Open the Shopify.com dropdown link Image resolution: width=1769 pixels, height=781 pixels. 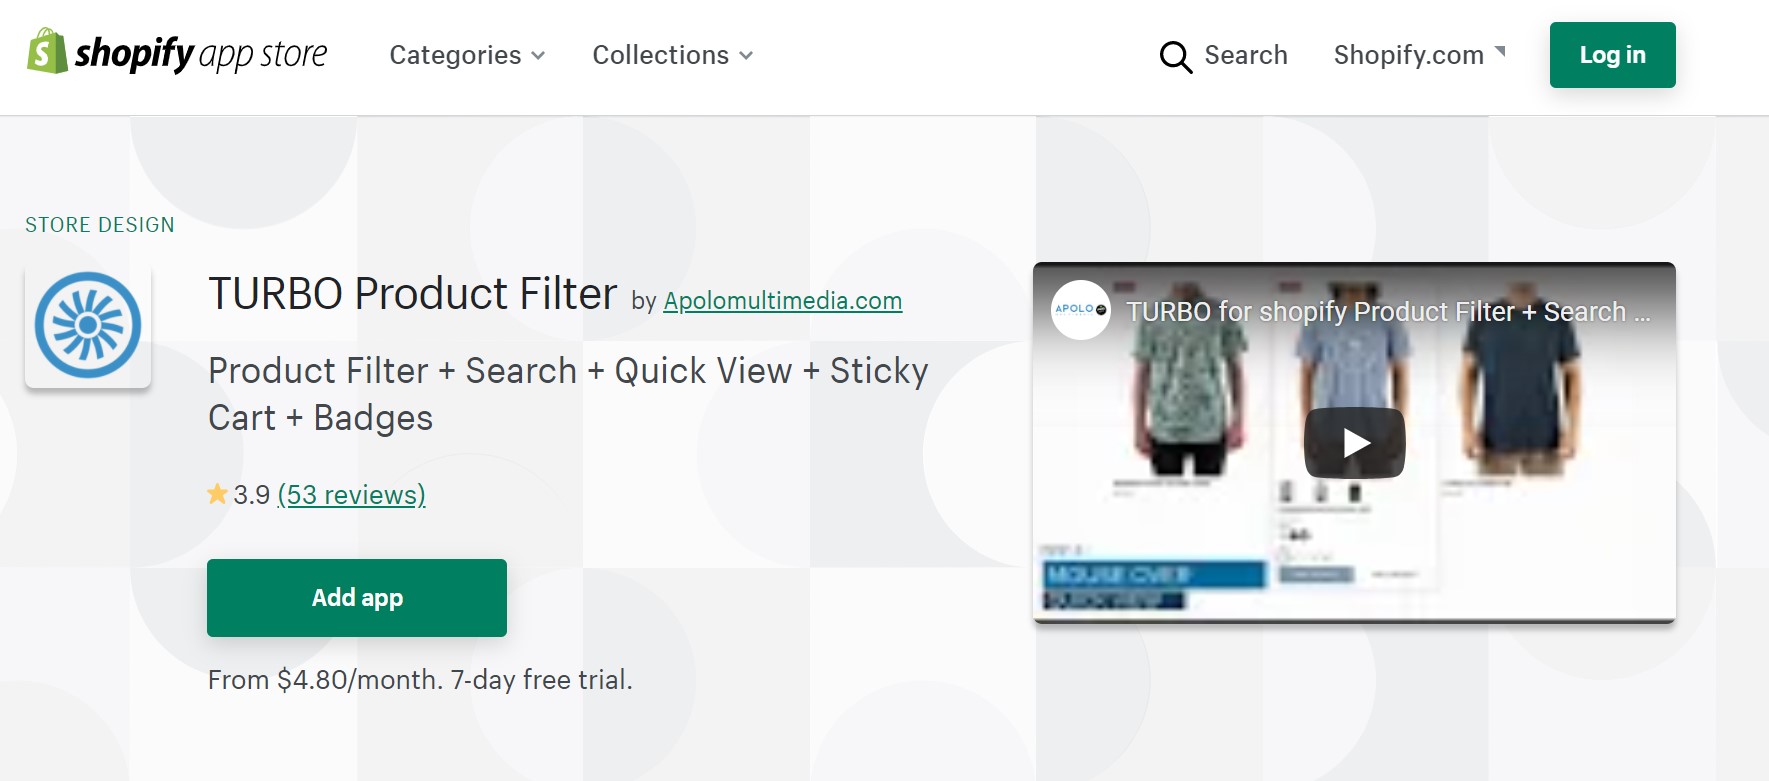click(1408, 55)
